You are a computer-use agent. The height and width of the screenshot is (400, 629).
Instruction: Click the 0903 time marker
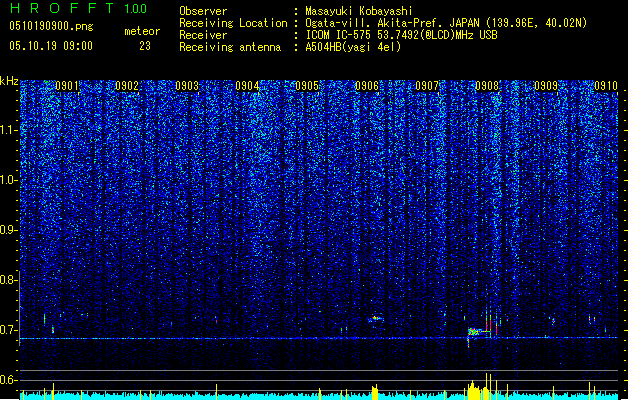click(x=187, y=86)
